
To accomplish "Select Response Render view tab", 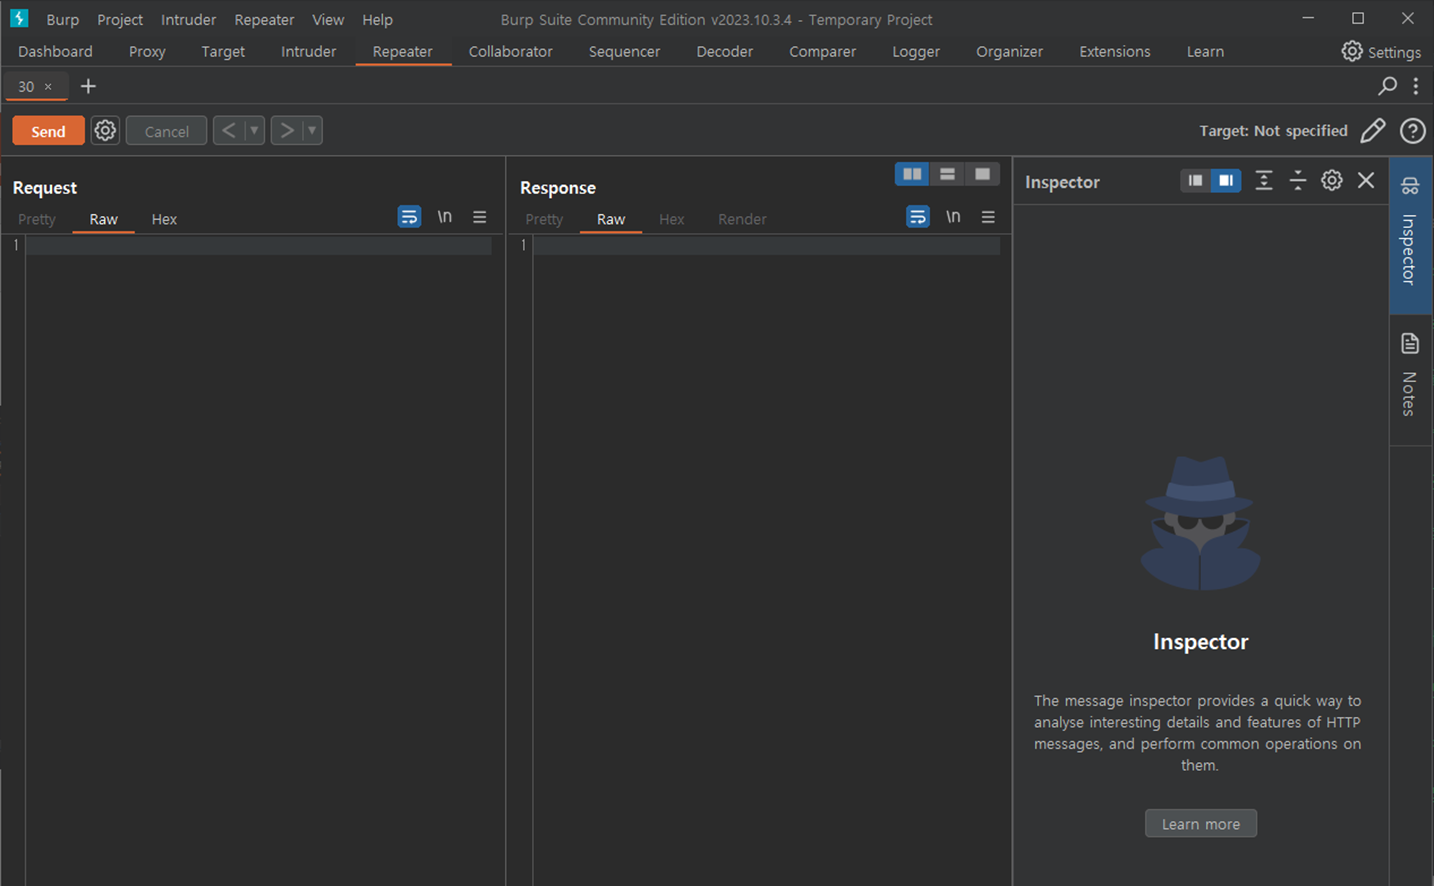I will 742,219.
